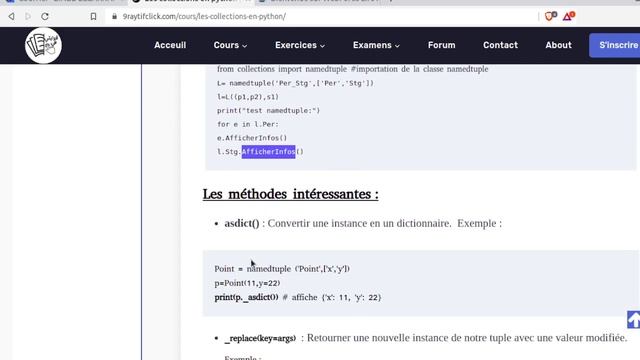This screenshot has width=640, height=360.
Task: Click the Point = namedtuple line
Action: tap(282, 269)
